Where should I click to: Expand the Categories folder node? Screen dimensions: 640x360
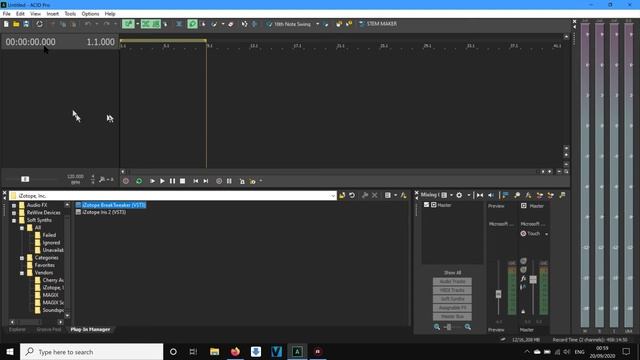click(22, 258)
